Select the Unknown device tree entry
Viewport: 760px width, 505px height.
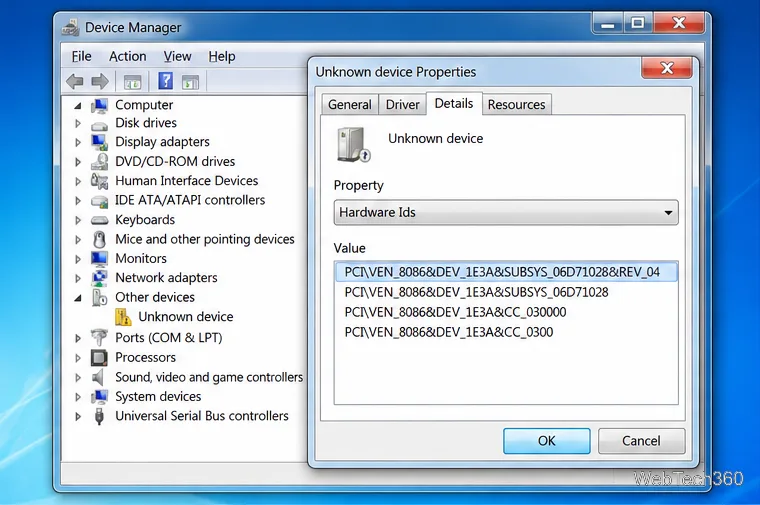coord(186,317)
